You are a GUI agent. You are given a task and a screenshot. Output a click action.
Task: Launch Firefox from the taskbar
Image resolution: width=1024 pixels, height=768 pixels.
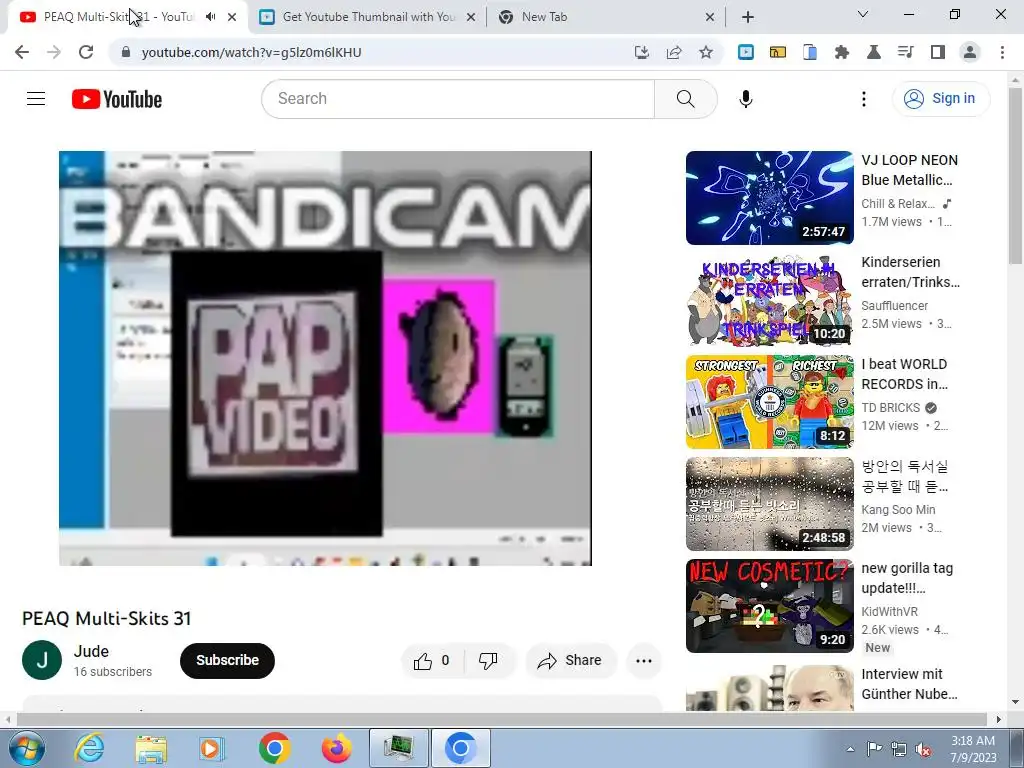tap(336, 748)
